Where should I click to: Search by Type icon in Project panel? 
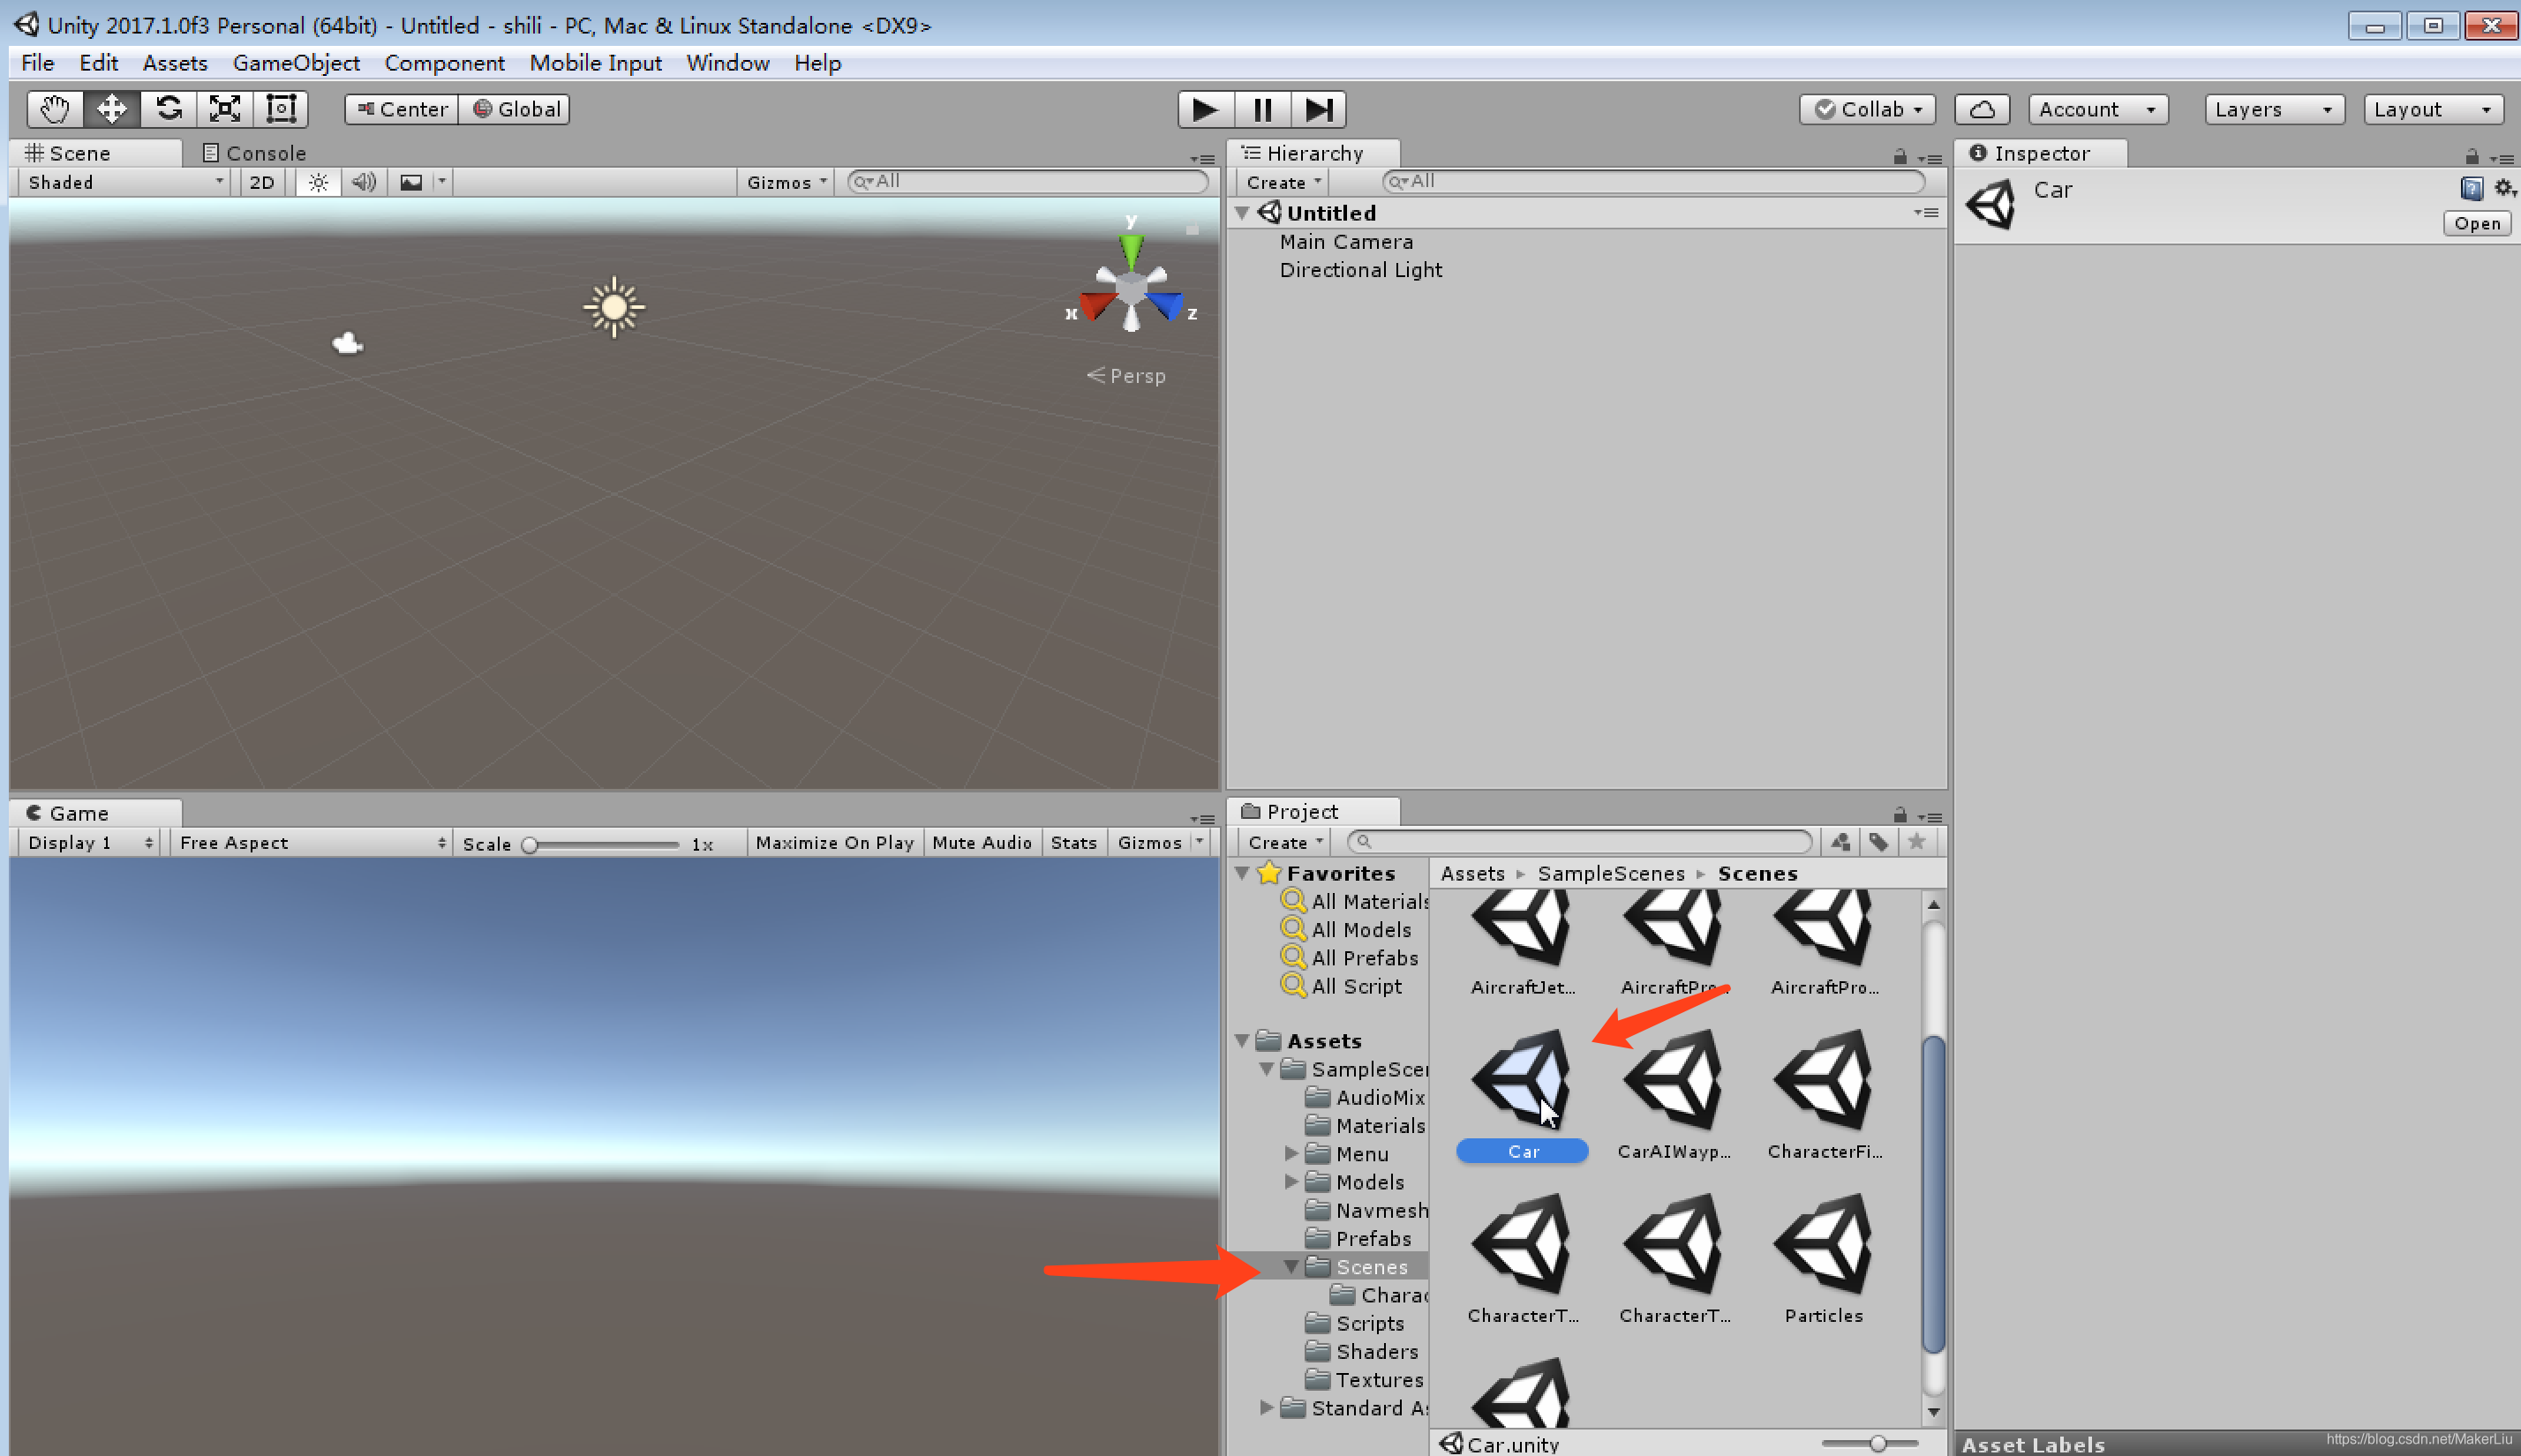(1840, 842)
